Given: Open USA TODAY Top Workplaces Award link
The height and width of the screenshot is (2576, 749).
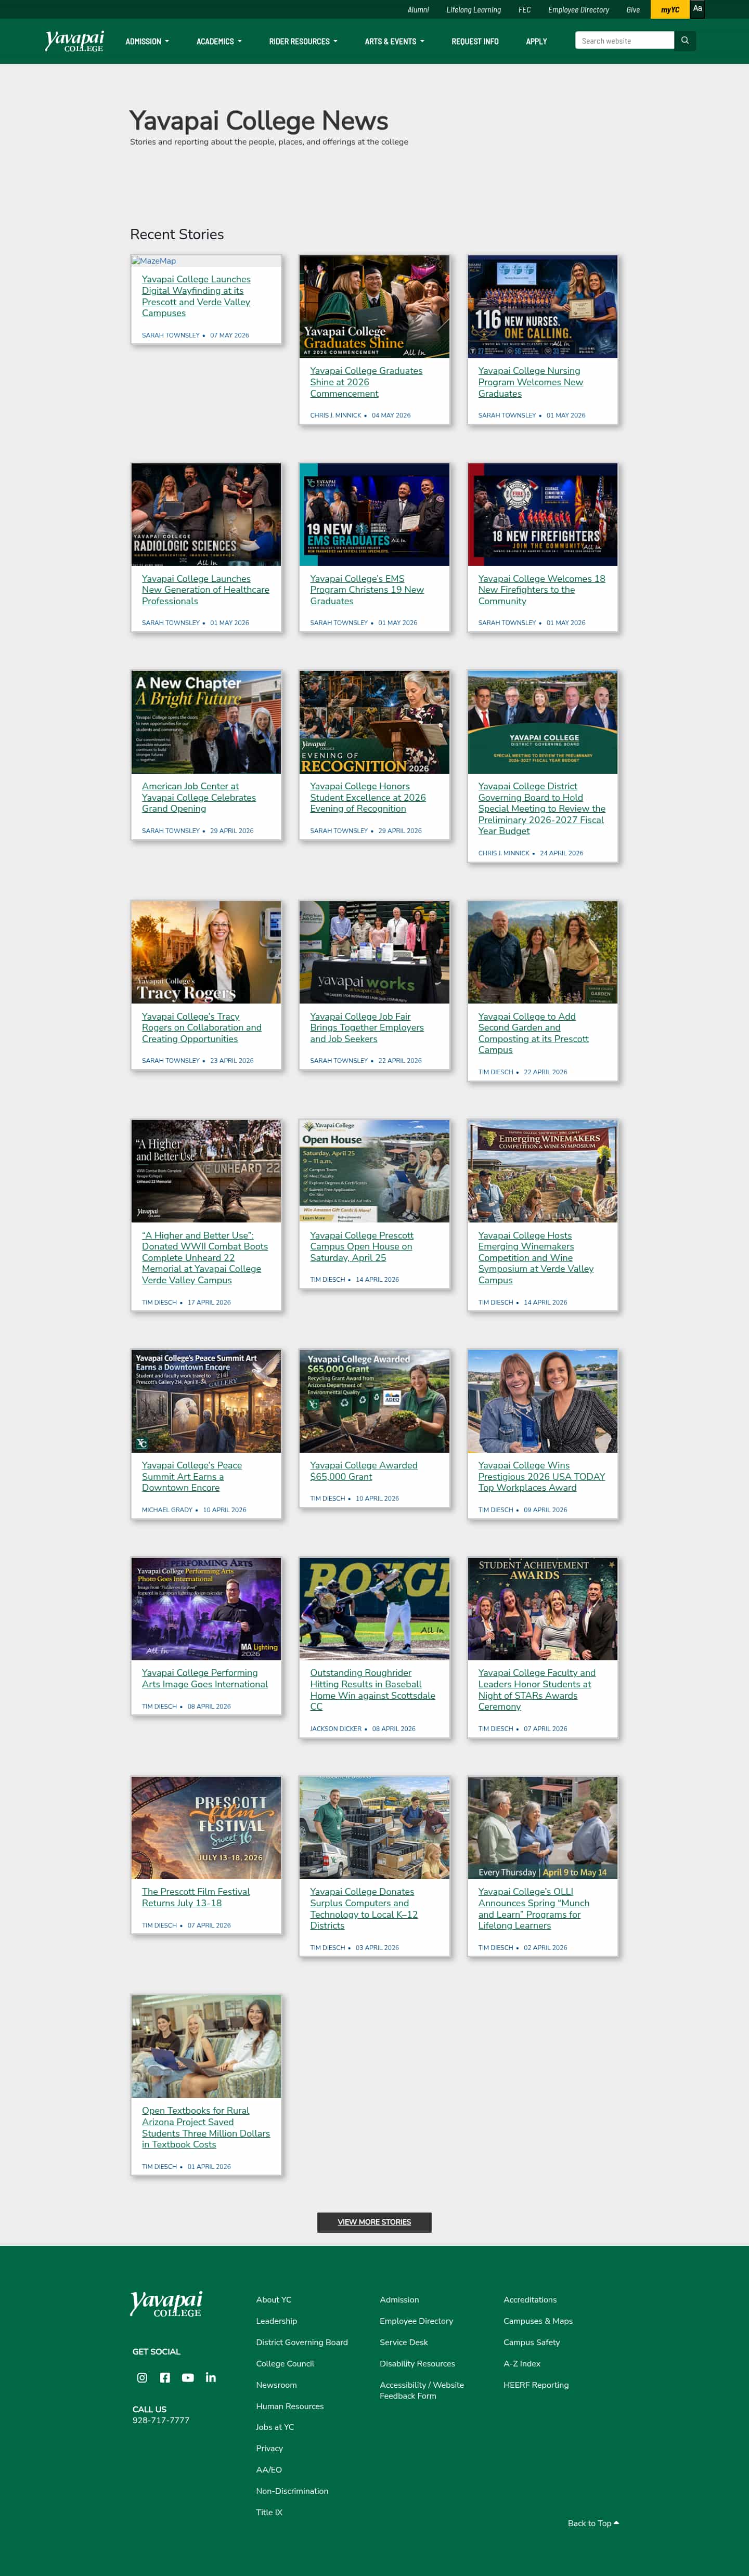Looking at the screenshot, I should coord(541,1476).
